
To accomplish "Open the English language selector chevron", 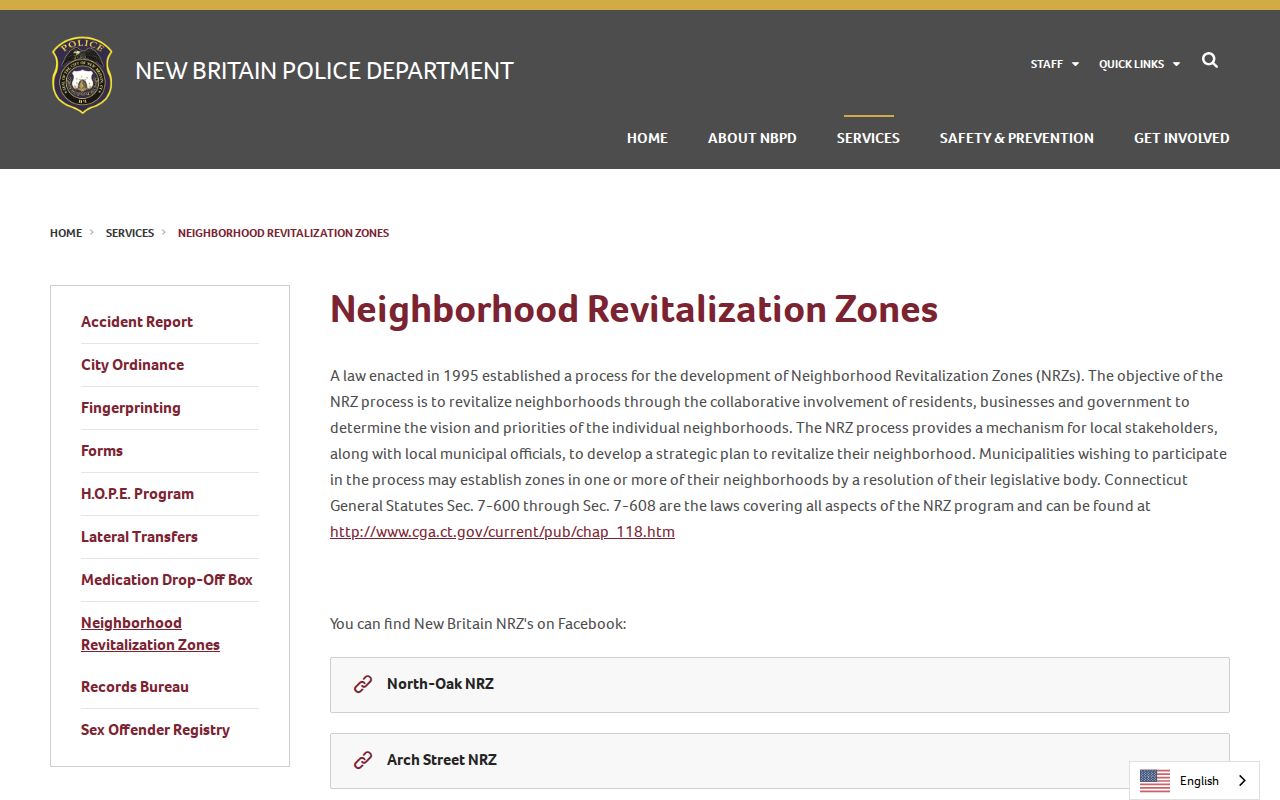I will coord(1242,781).
